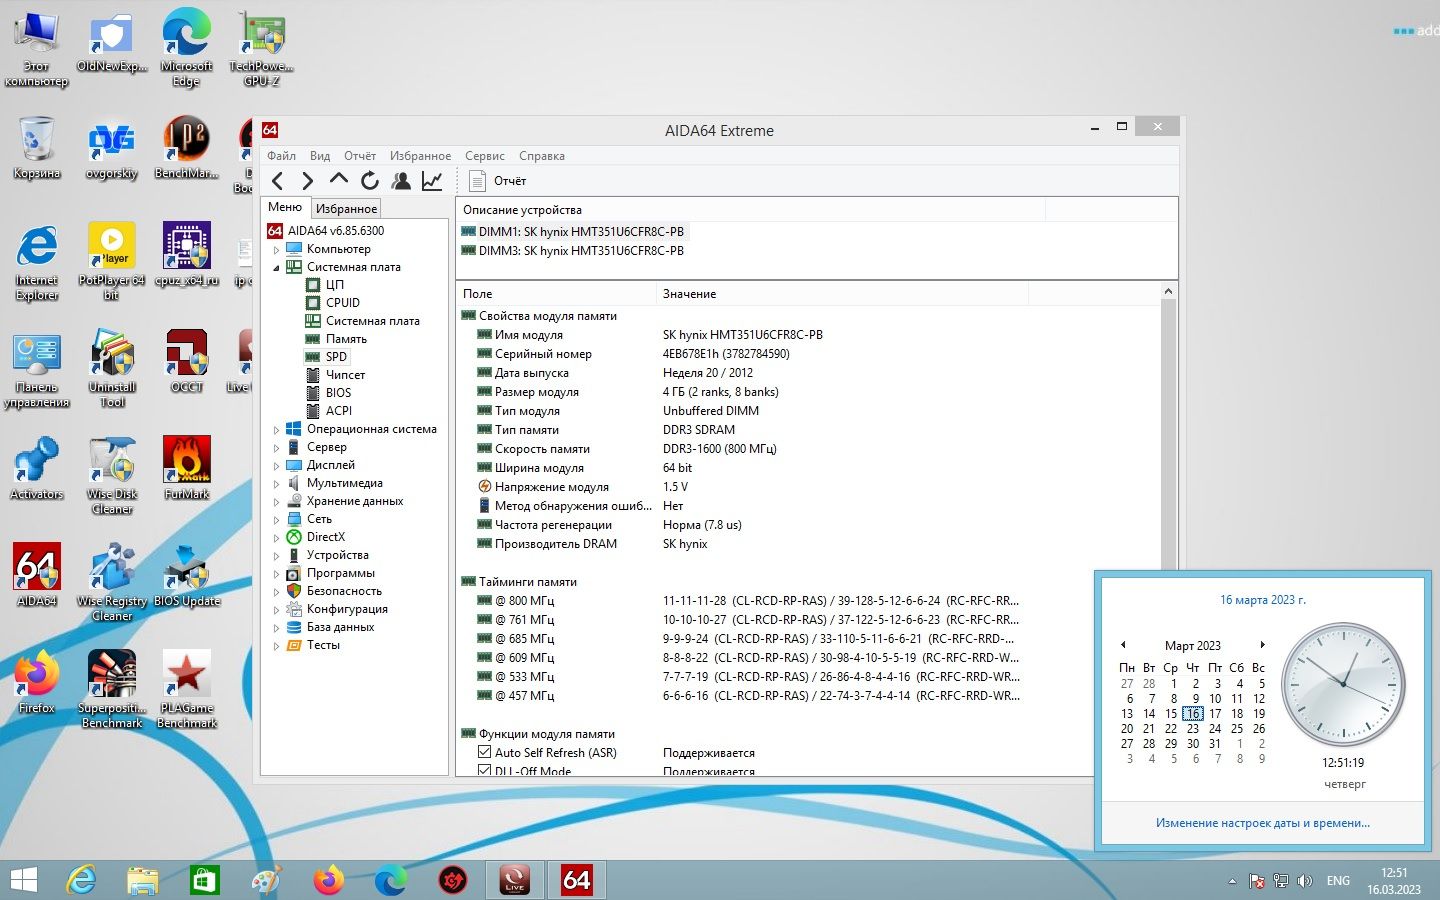Click the AIDA64 taskbar button
Viewport: 1440px width, 900px height.
(x=577, y=880)
